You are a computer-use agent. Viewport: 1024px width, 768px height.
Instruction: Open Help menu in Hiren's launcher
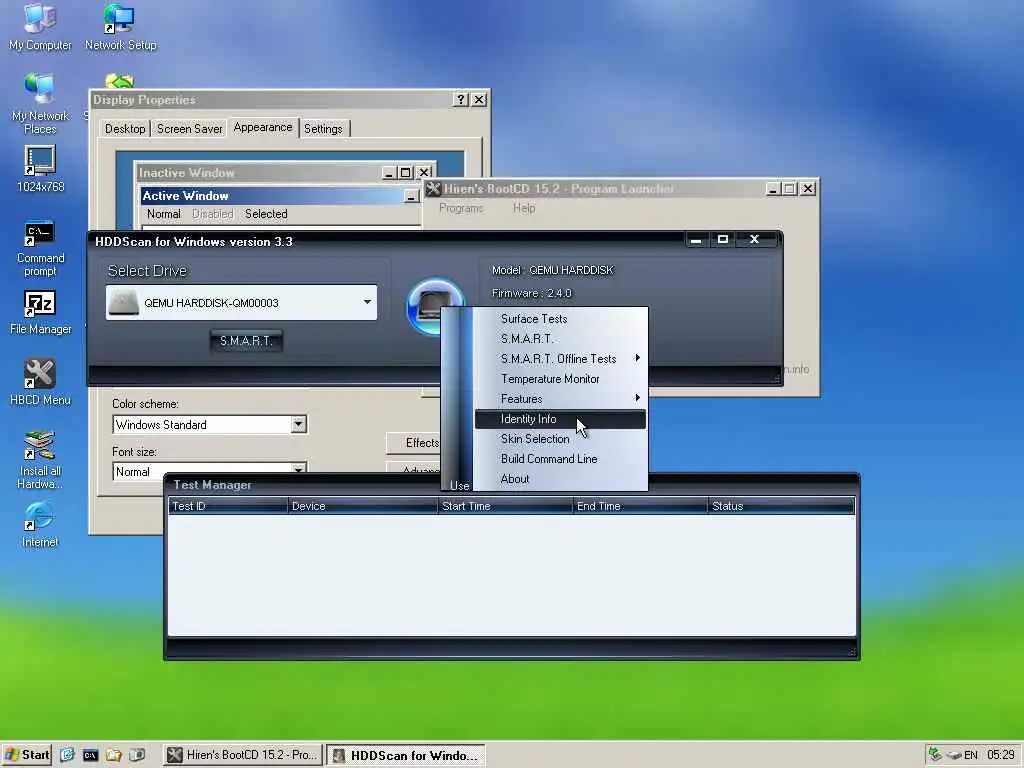coord(524,208)
